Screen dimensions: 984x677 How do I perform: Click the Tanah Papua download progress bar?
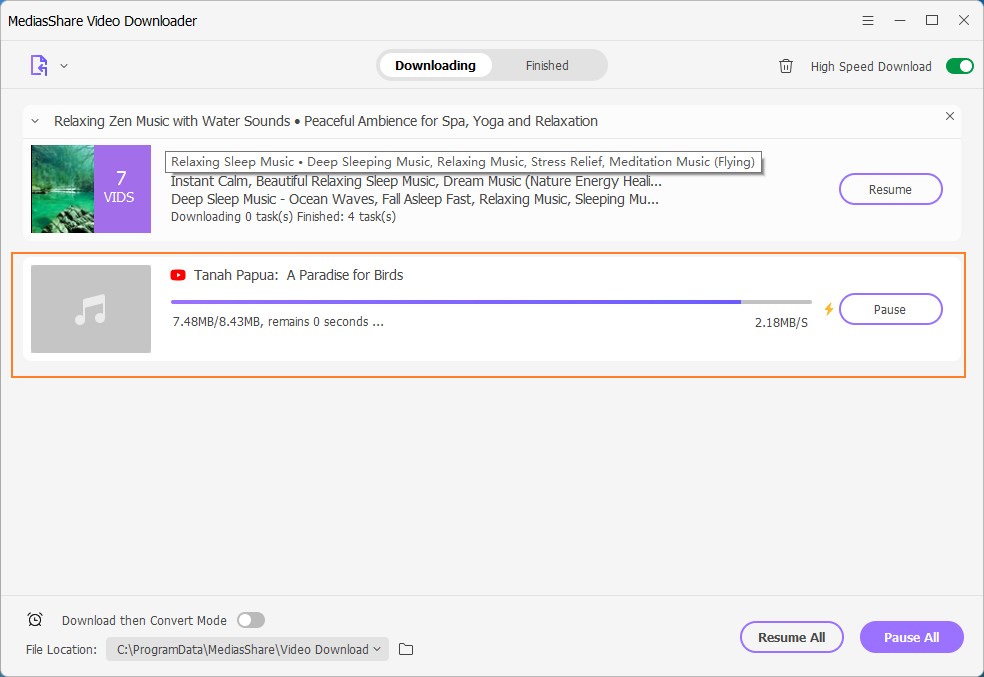click(x=490, y=301)
